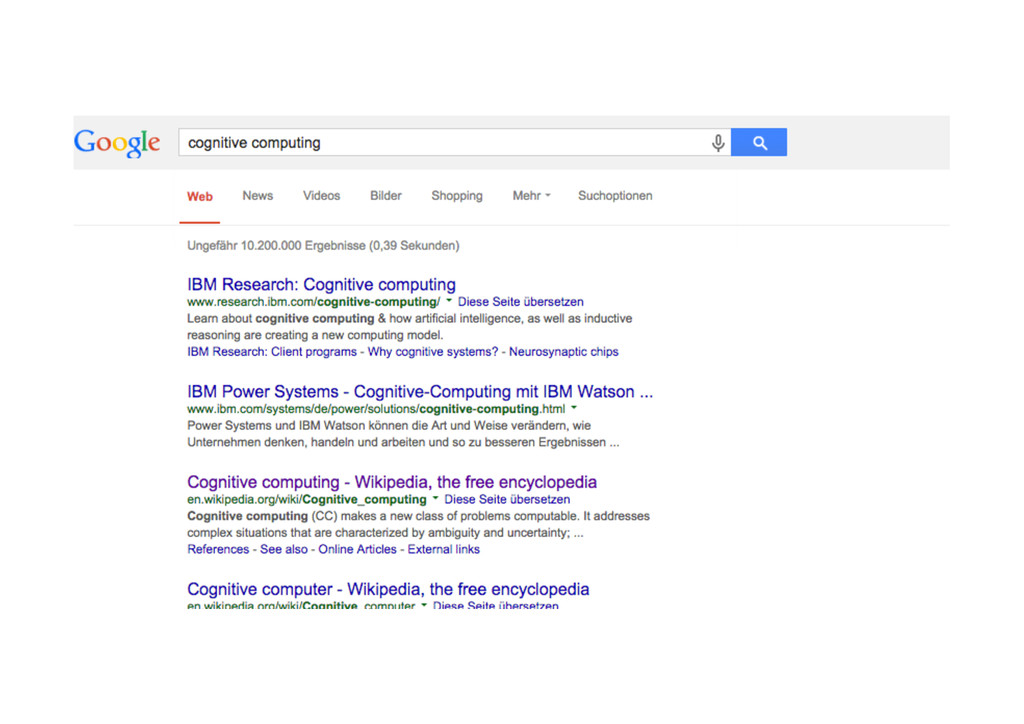Click into the cognitive computing search field
Image resolution: width=1024 pixels, height=724 pixels.
pyautogui.click(x=440, y=143)
